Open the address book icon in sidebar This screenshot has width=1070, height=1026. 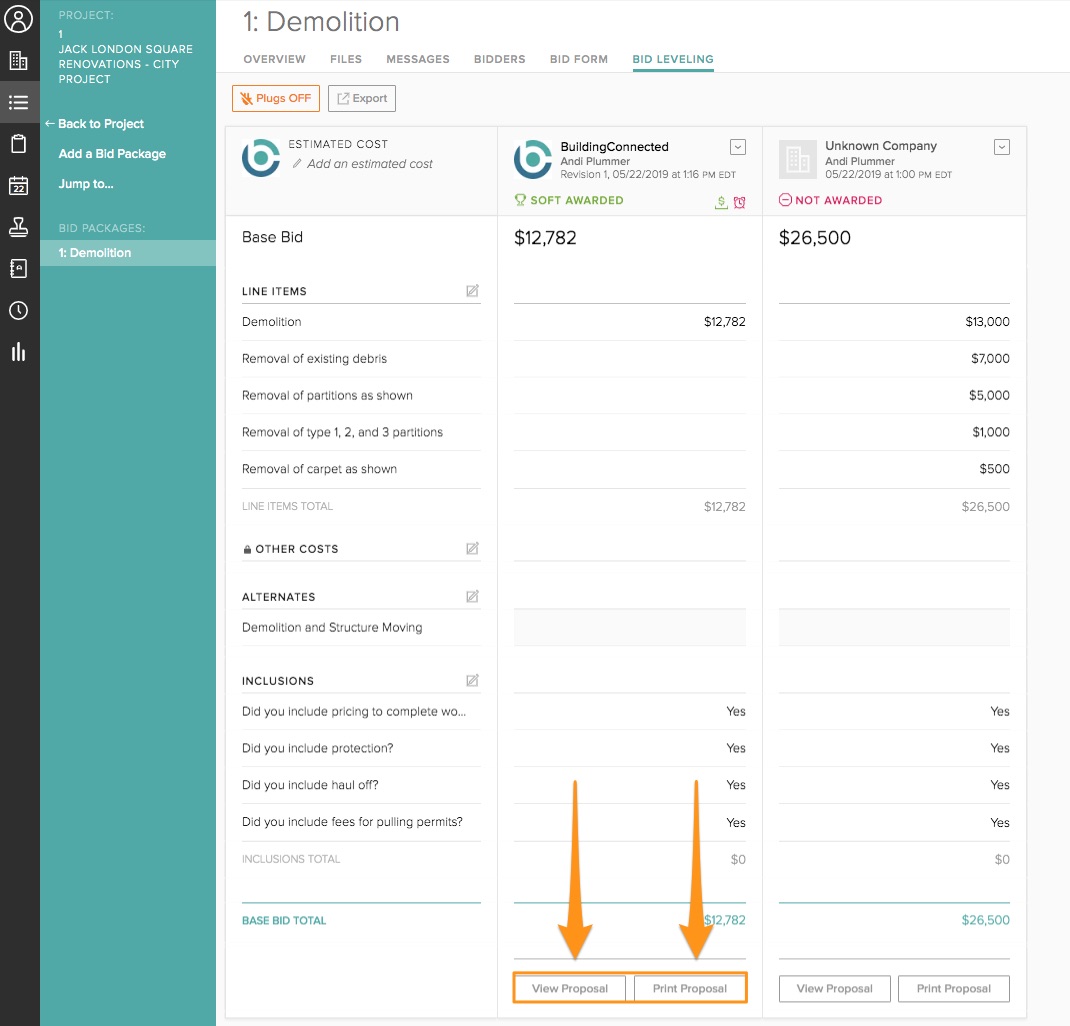point(18,269)
